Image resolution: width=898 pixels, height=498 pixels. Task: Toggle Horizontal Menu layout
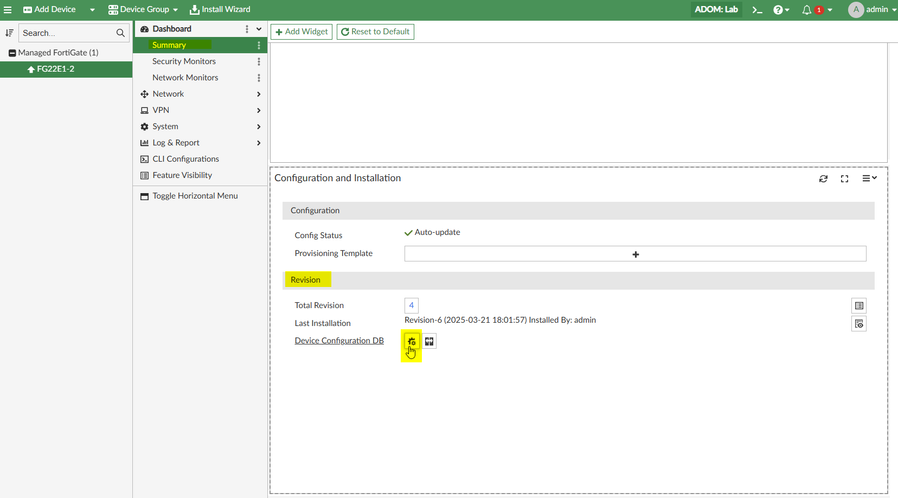click(194, 196)
